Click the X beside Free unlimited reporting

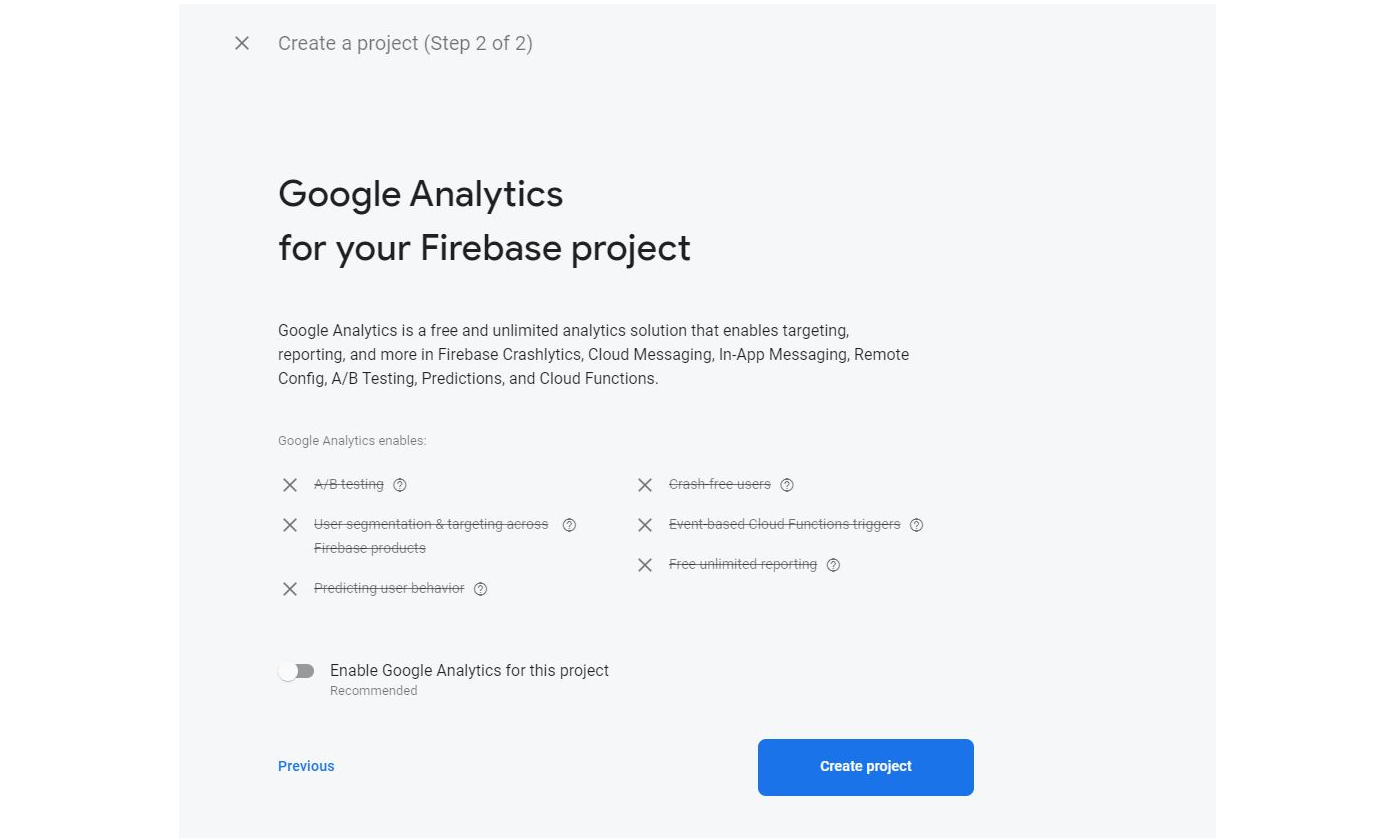[x=645, y=564]
